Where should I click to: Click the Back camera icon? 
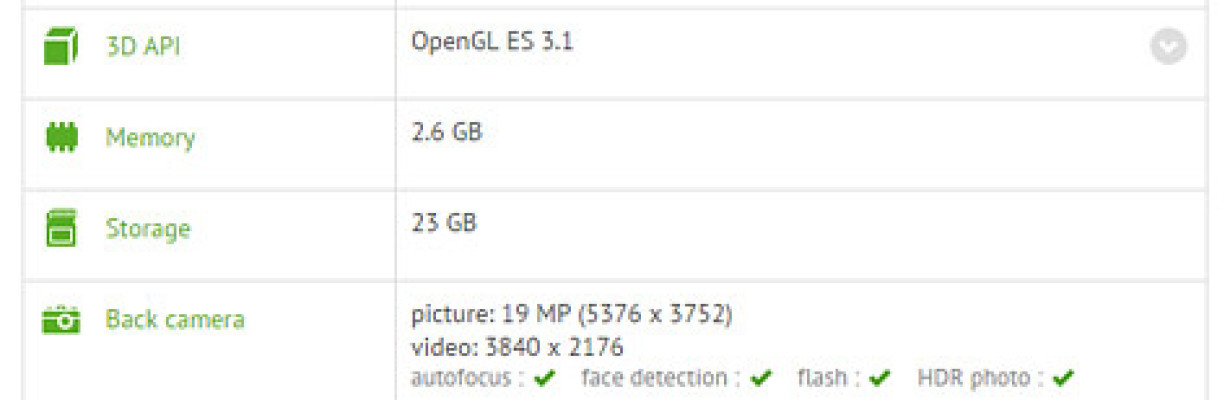pos(61,321)
